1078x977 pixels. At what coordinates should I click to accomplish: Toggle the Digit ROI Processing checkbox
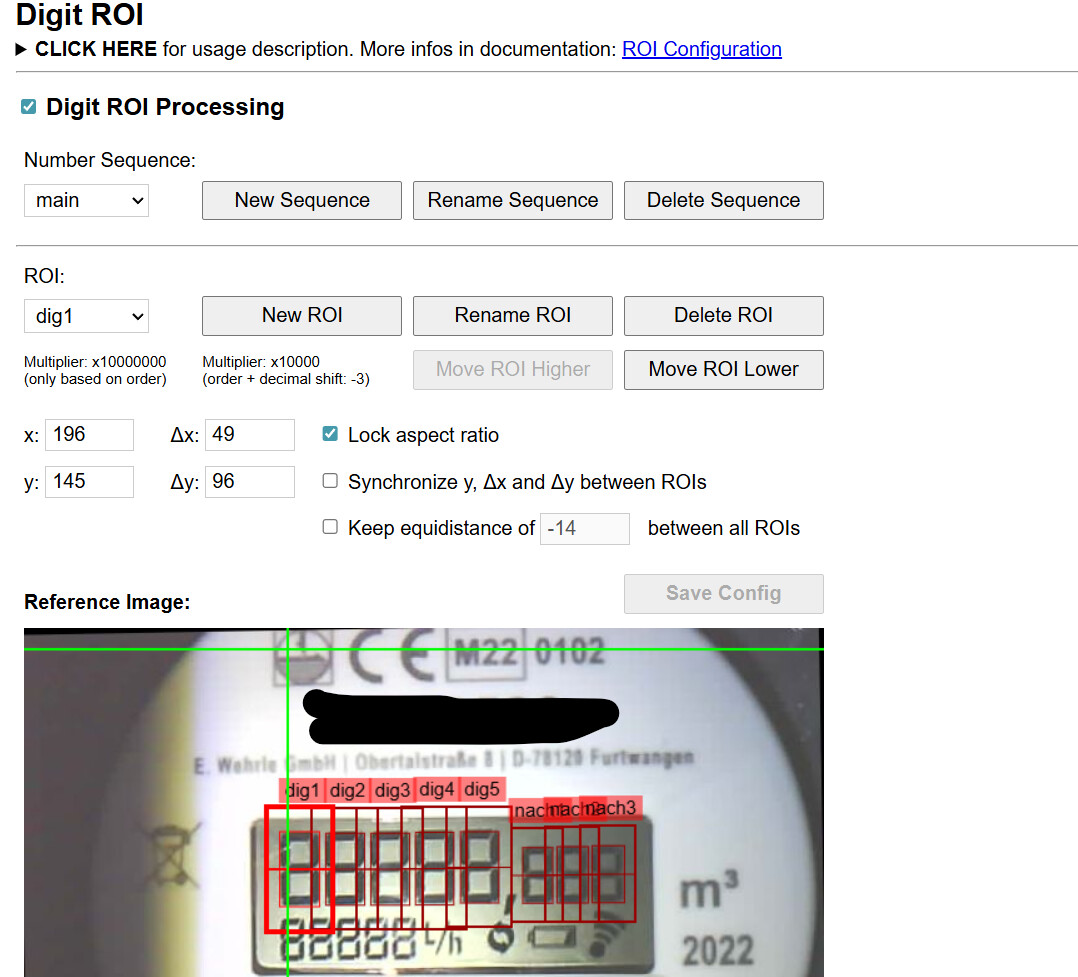(x=29, y=107)
